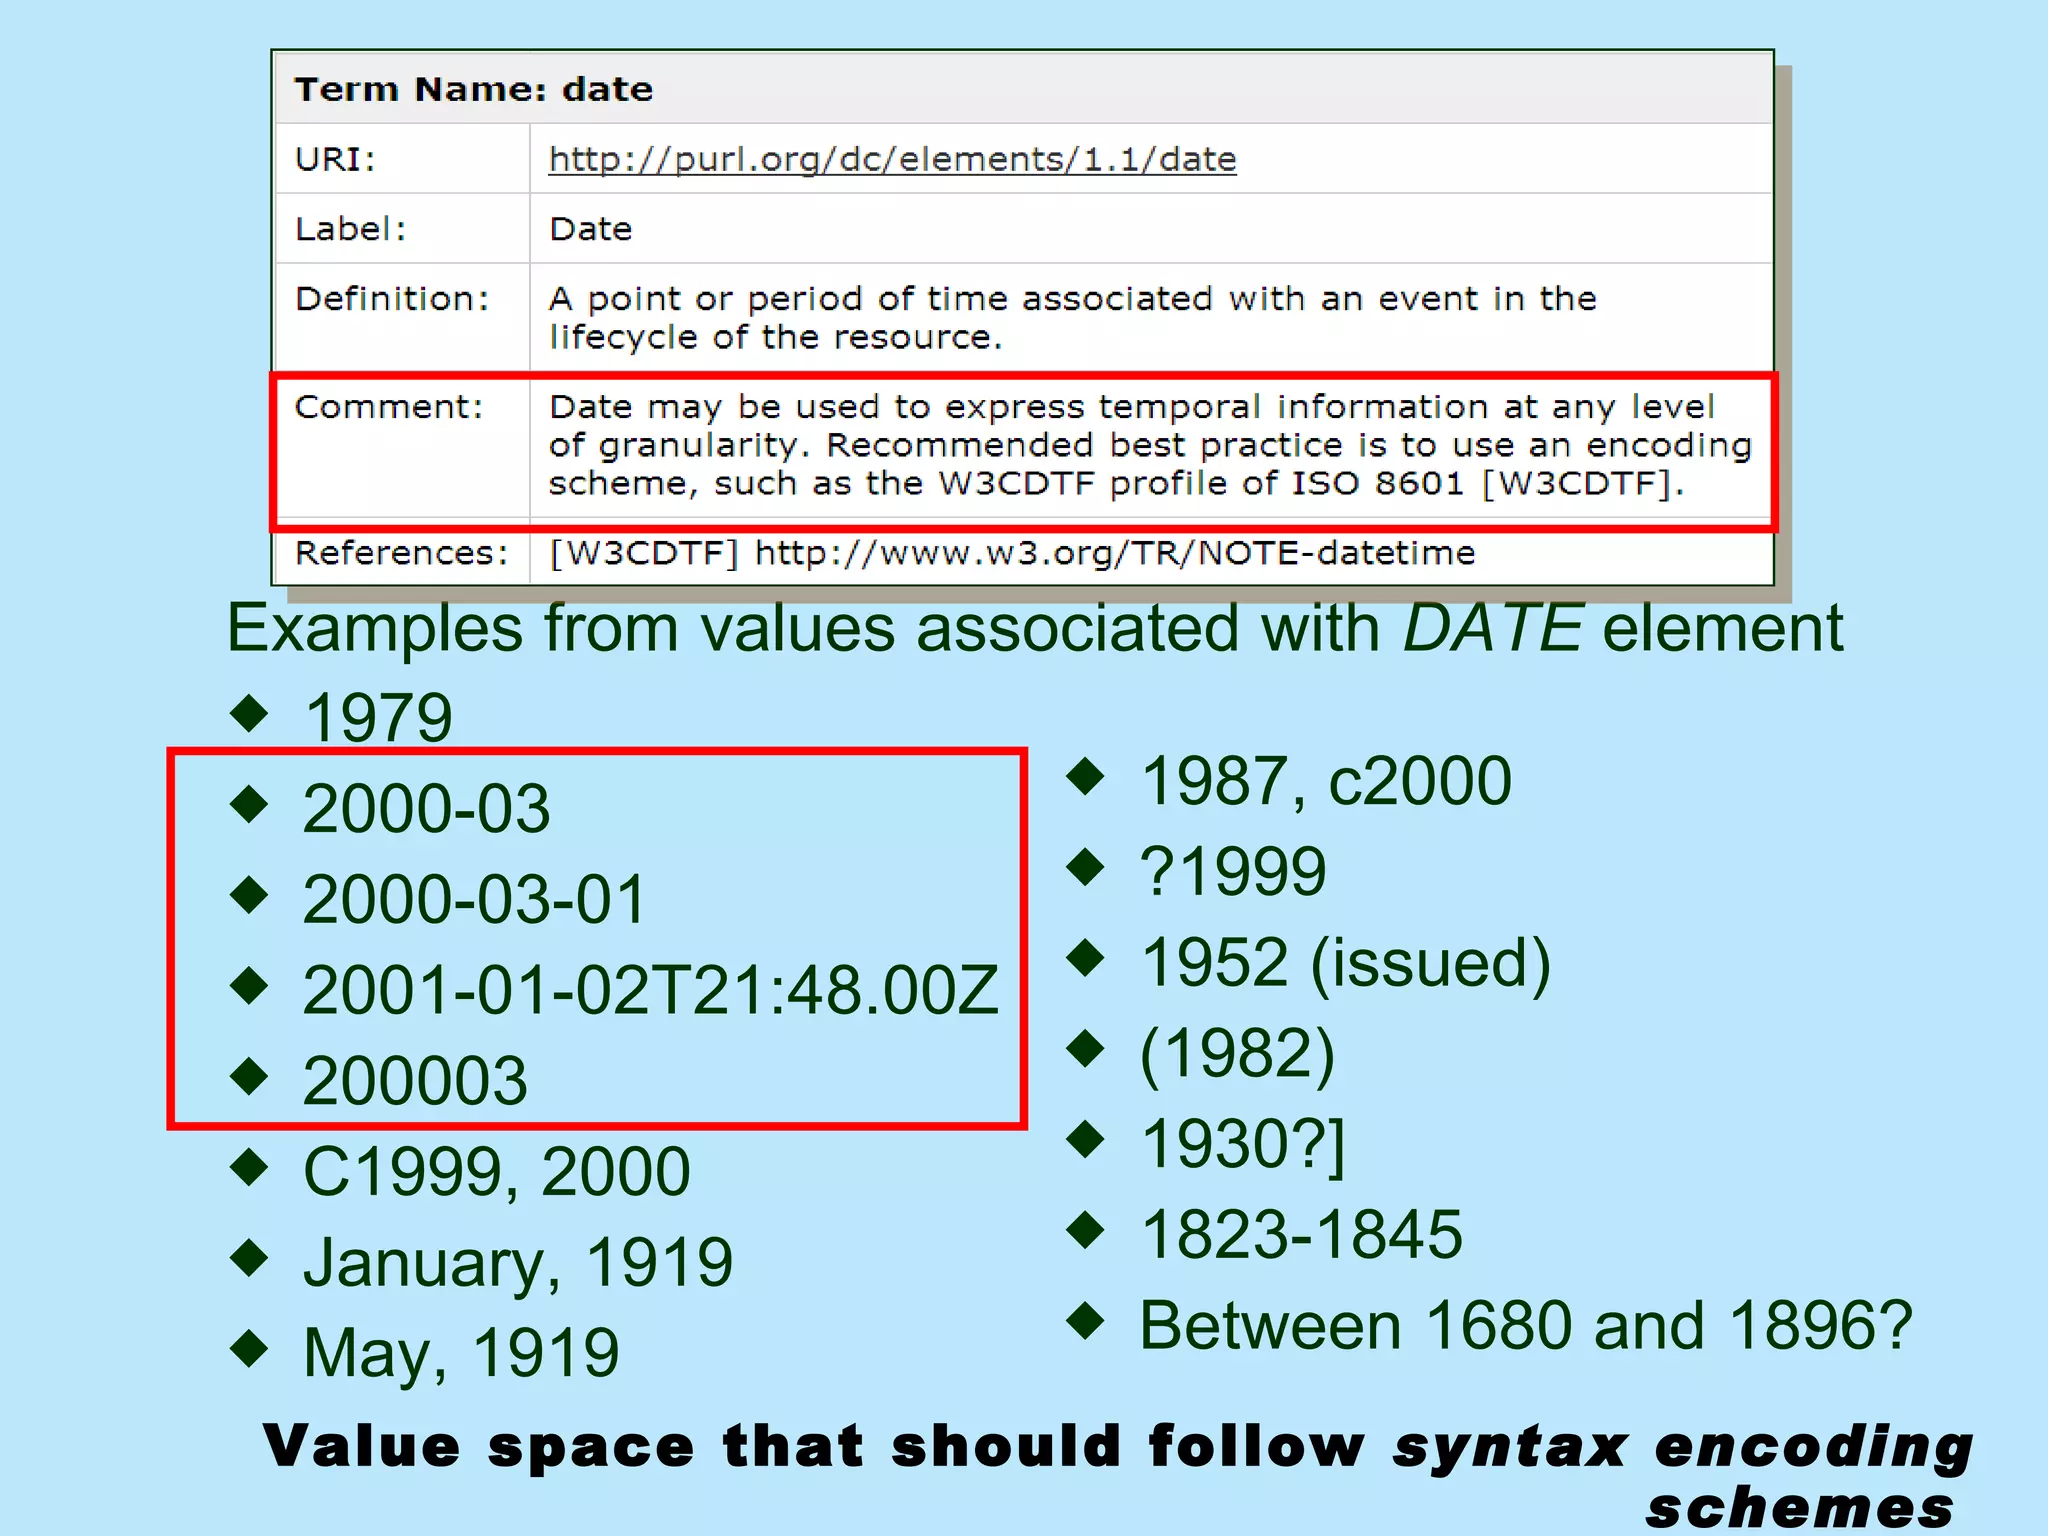Image resolution: width=2048 pixels, height=1536 pixels.
Task: Select the 'Comment:' row label
Action: 388,406
